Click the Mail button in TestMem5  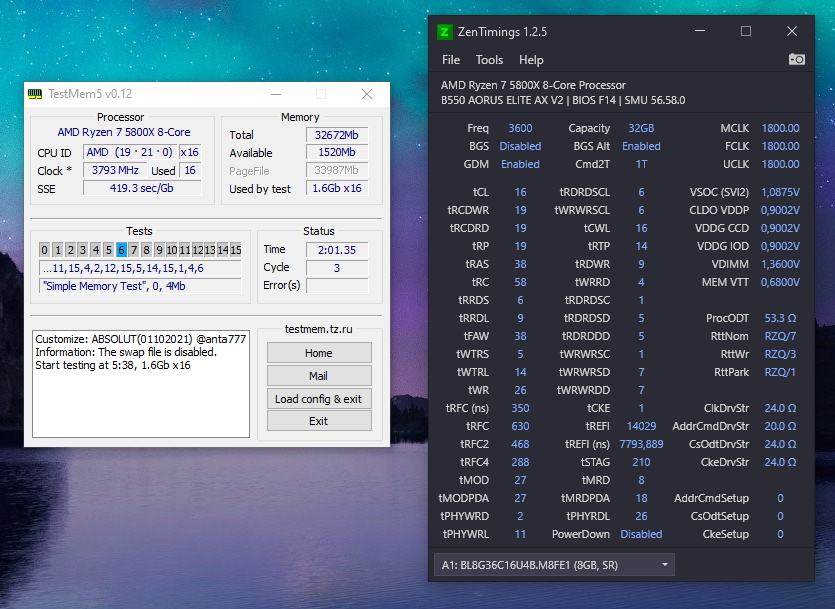[x=319, y=376]
